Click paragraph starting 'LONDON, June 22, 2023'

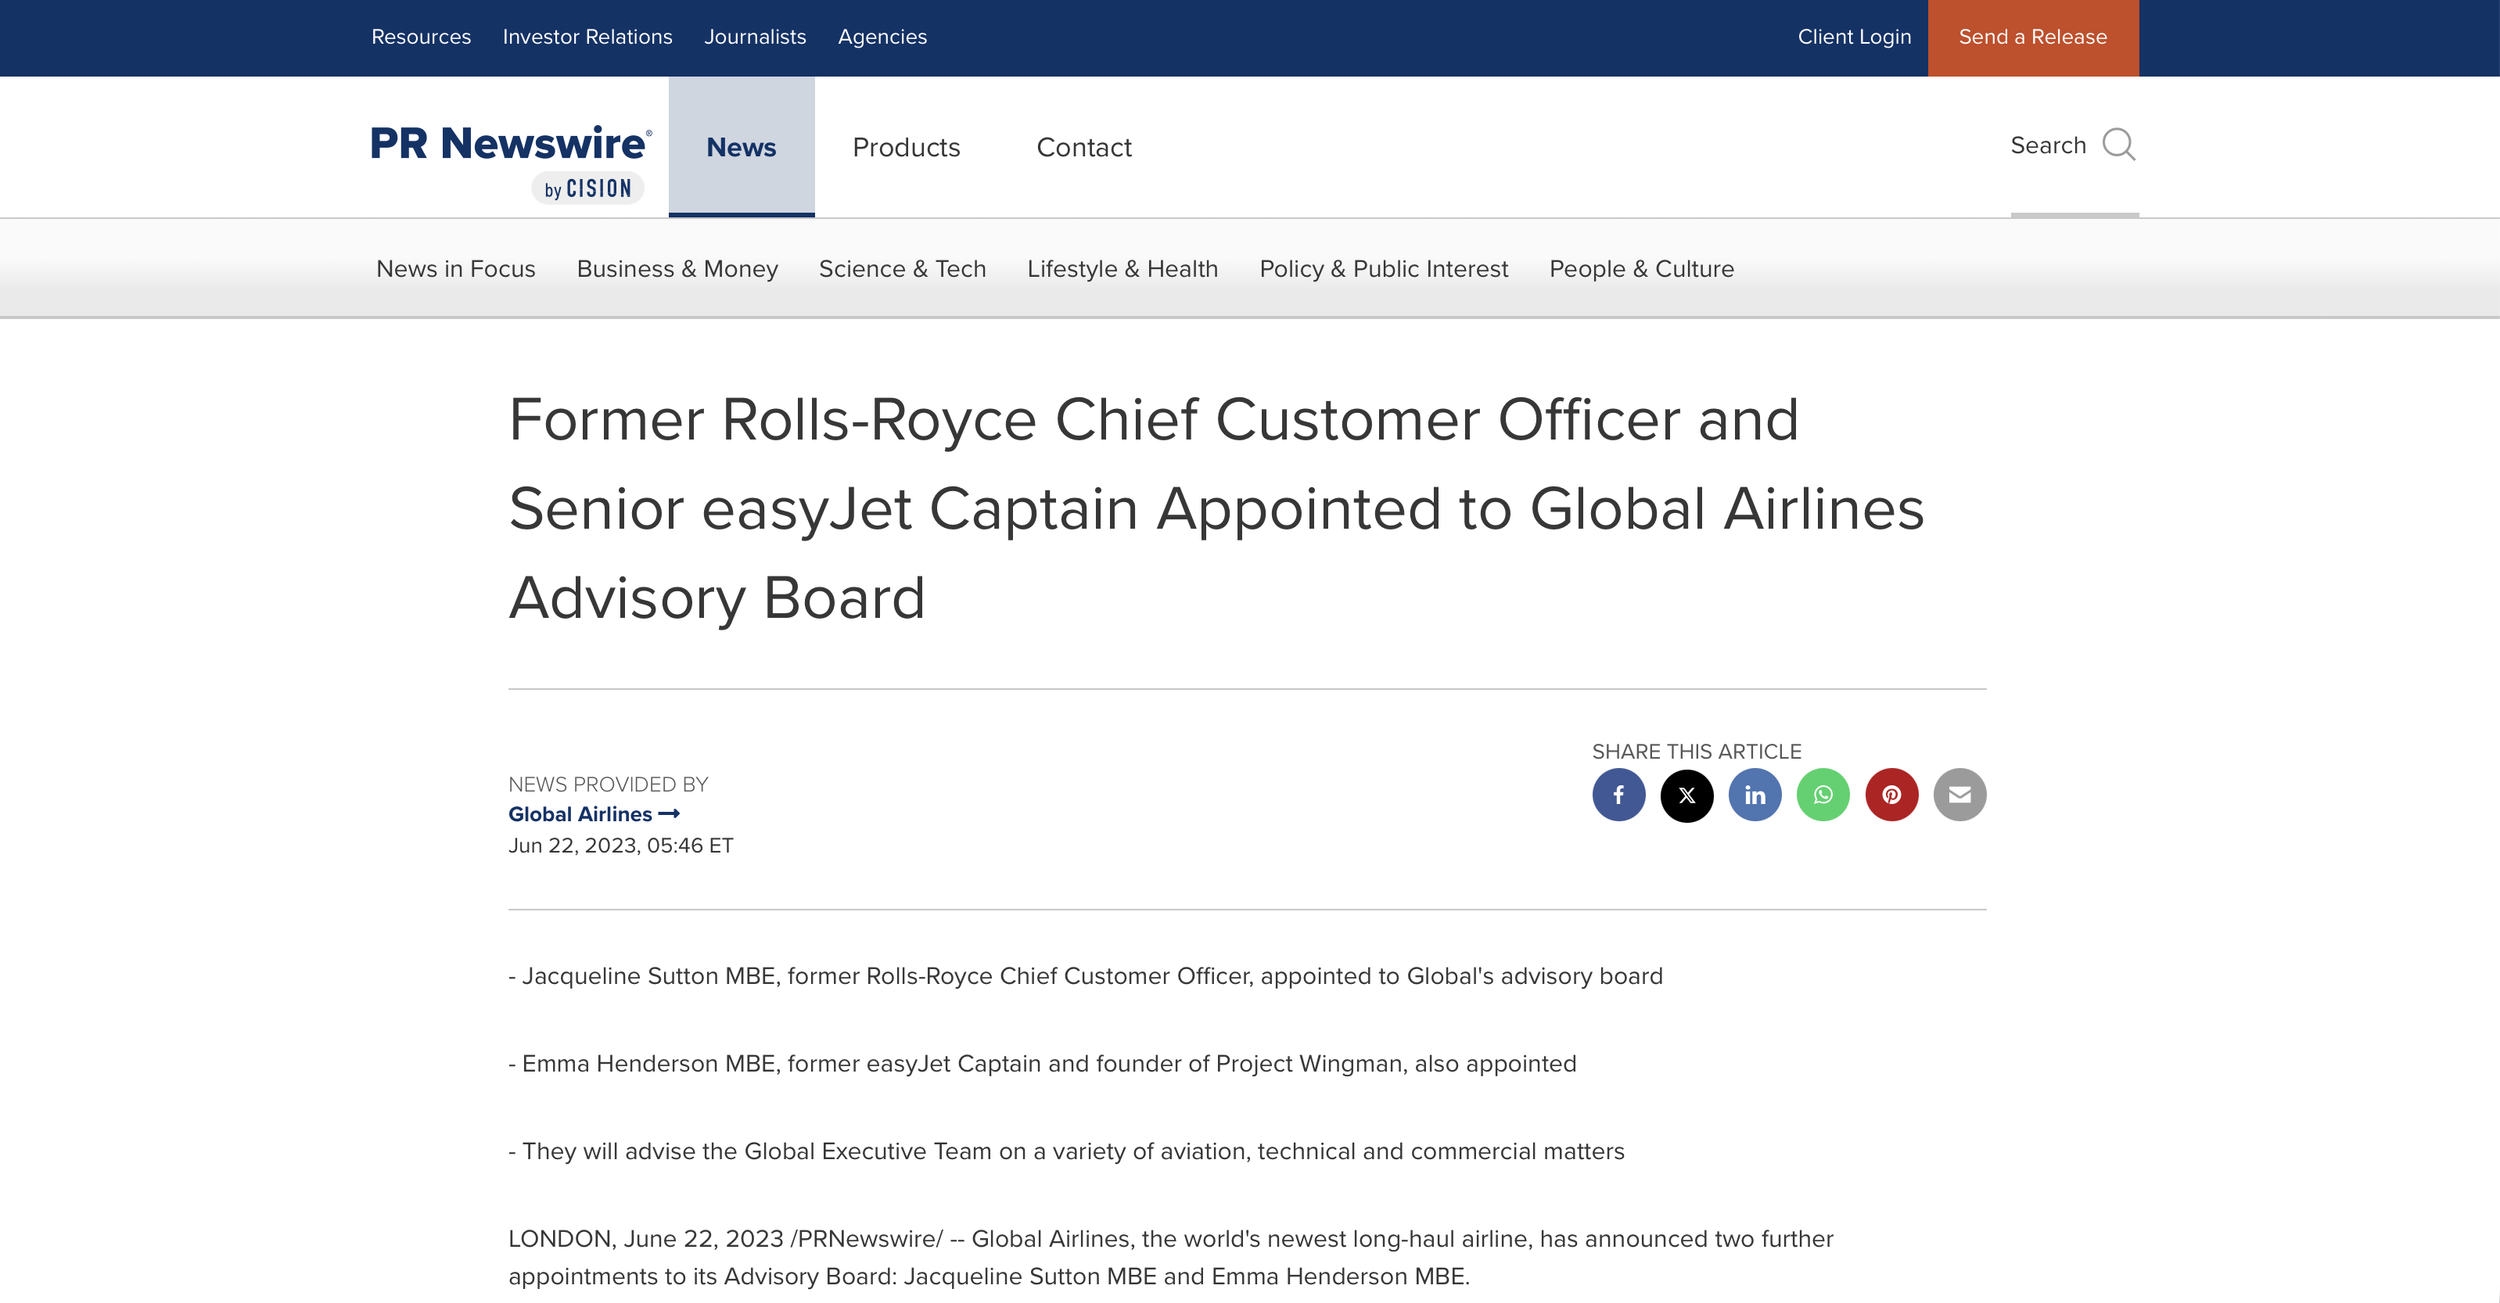pyautogui.click(x=1171, y=1258)
